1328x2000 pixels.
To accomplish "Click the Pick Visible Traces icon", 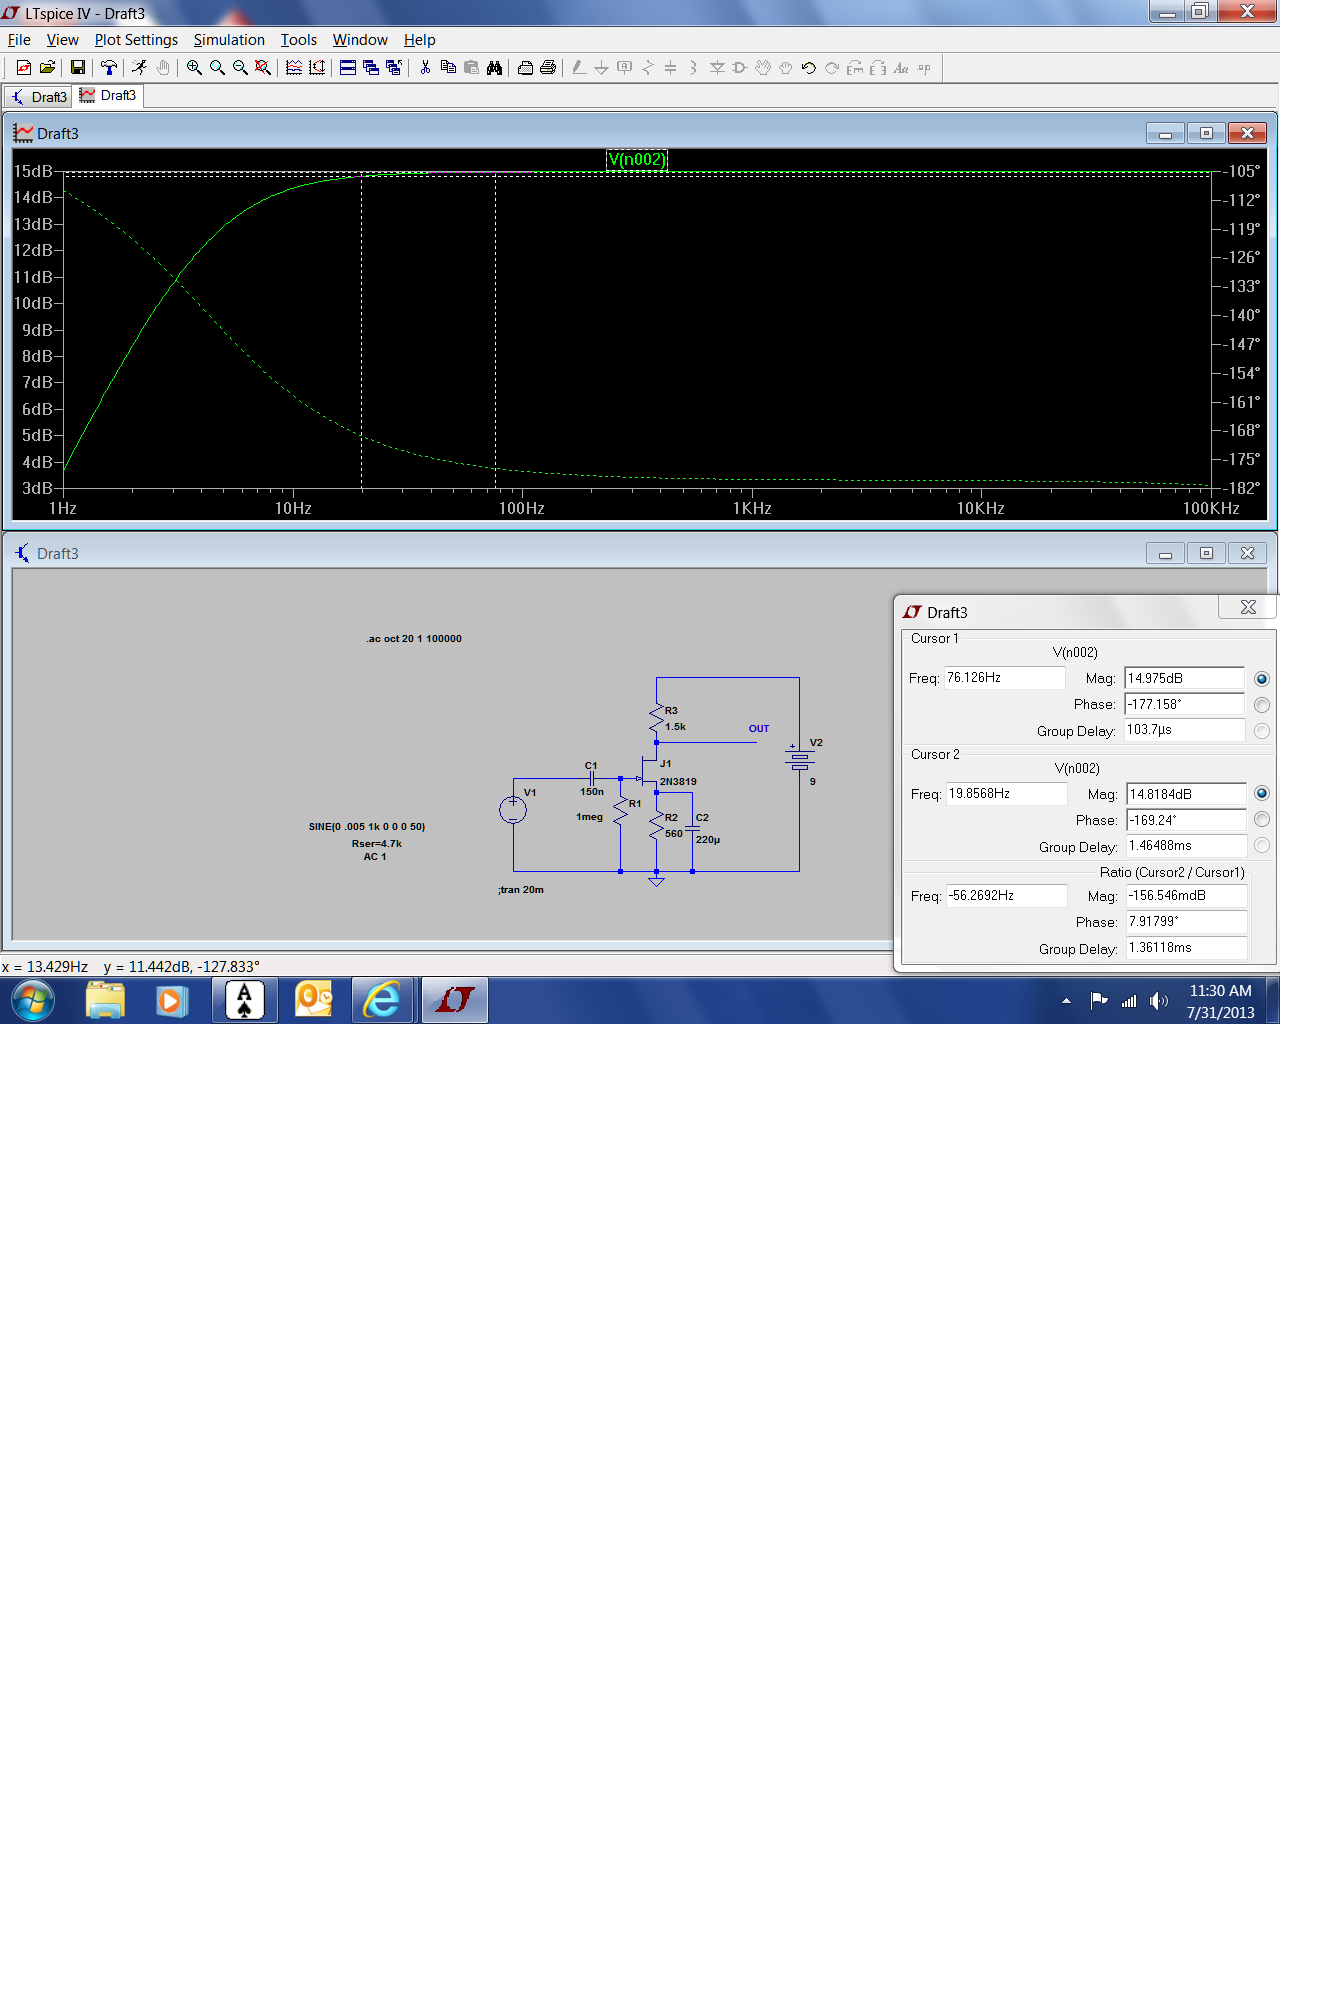I will (317, 68).
